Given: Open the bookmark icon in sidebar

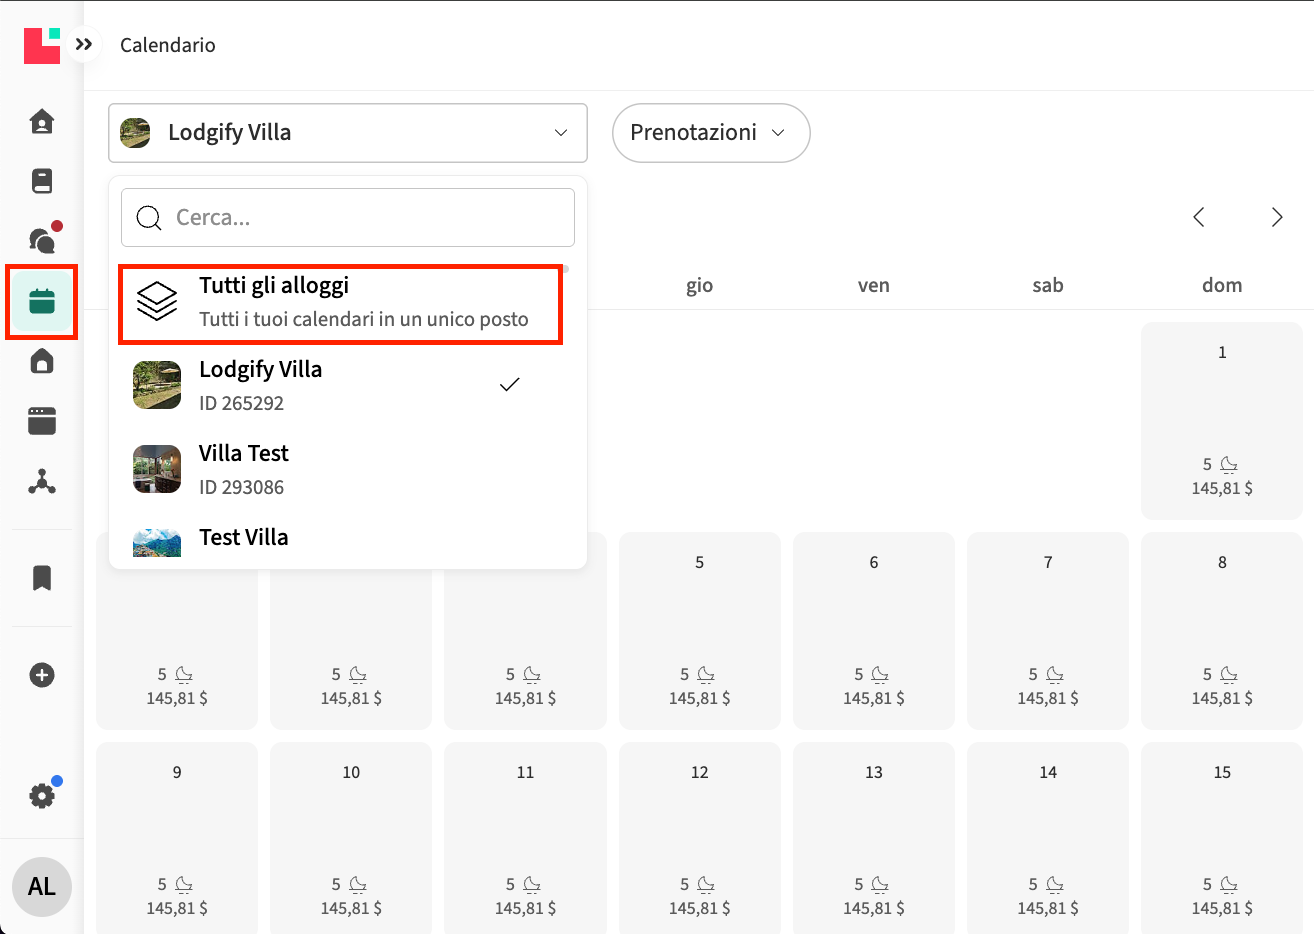Looking at the screenshot, I should tap(42, 578).
